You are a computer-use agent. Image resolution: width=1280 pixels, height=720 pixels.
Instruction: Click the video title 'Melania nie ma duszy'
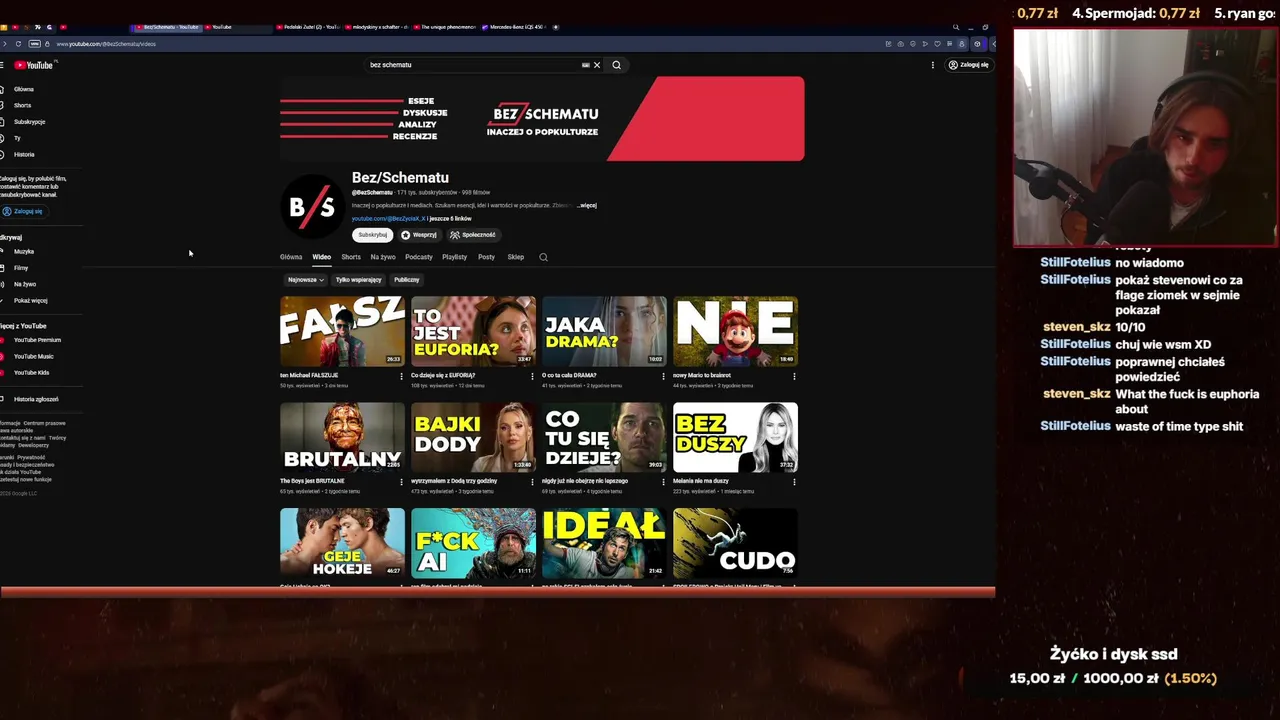[x=701, y=481]
